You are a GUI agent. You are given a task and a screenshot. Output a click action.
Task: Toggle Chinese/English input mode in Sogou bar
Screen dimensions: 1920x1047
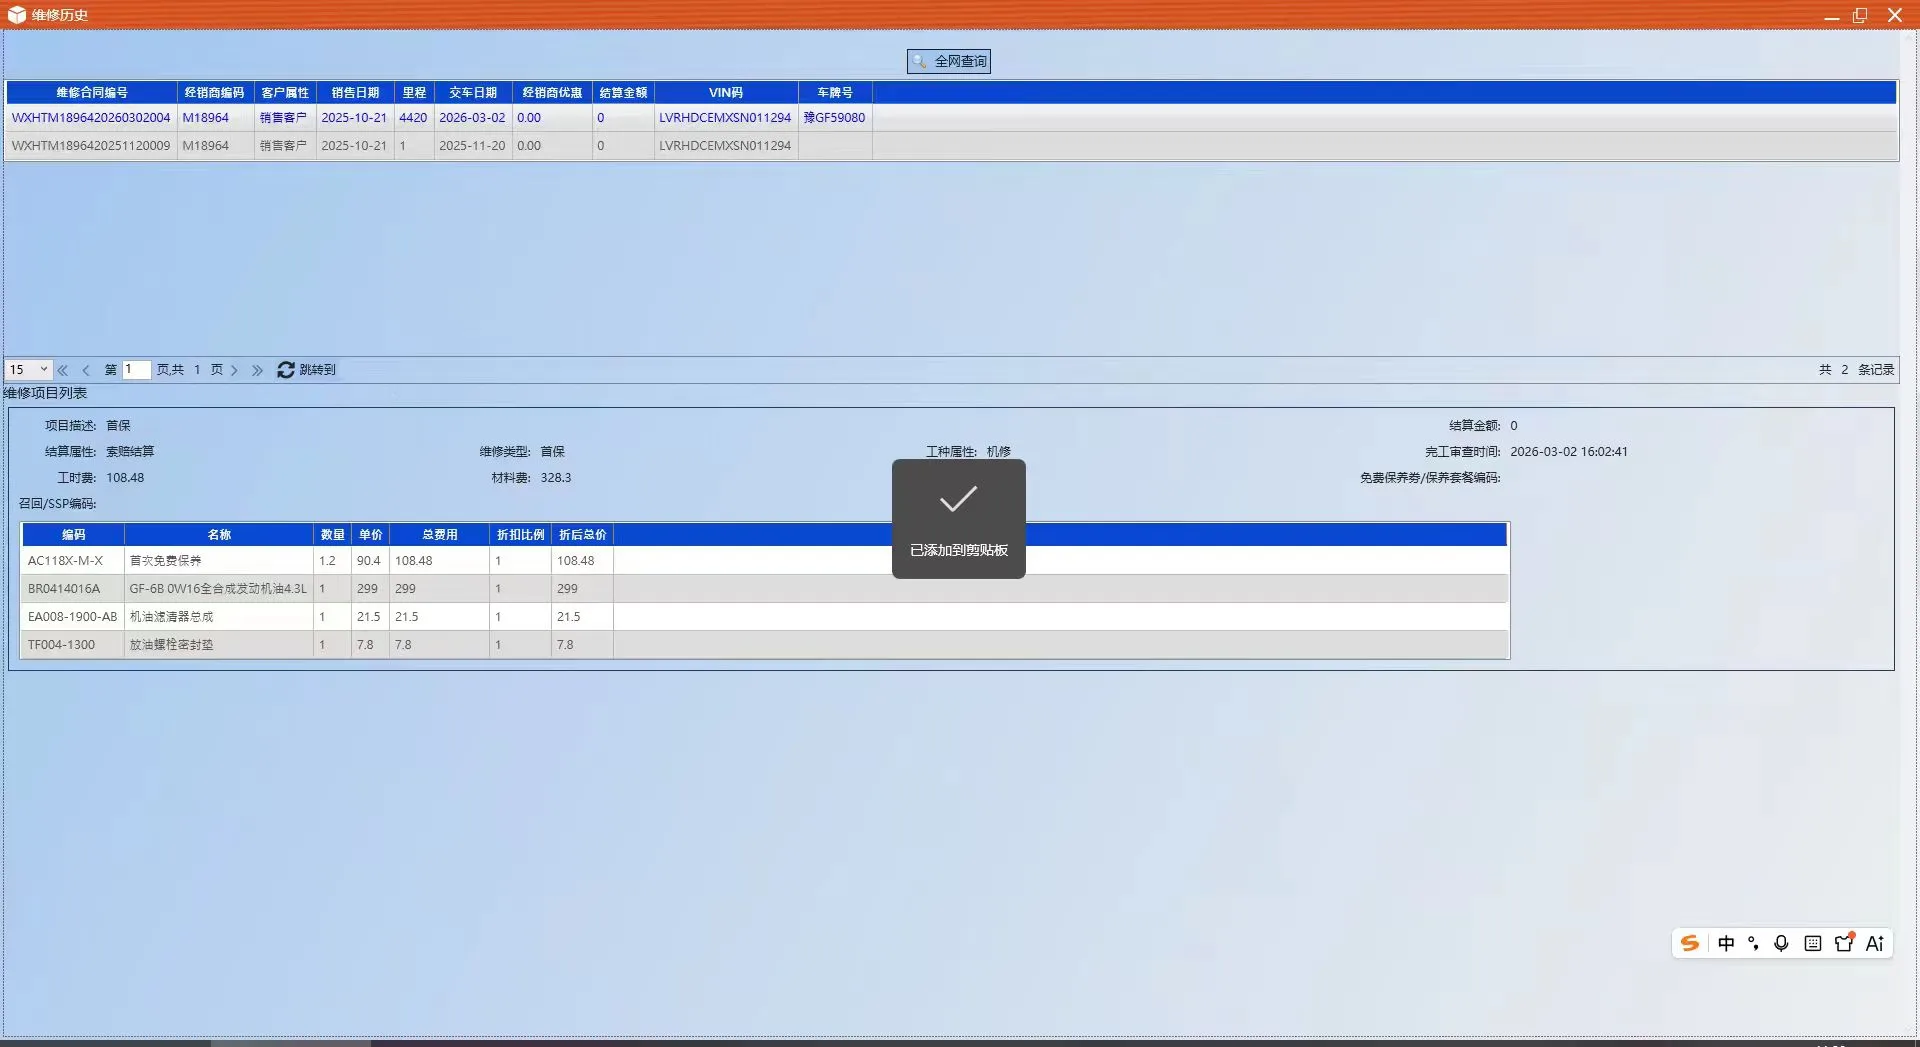click(x=1726, y=943)
